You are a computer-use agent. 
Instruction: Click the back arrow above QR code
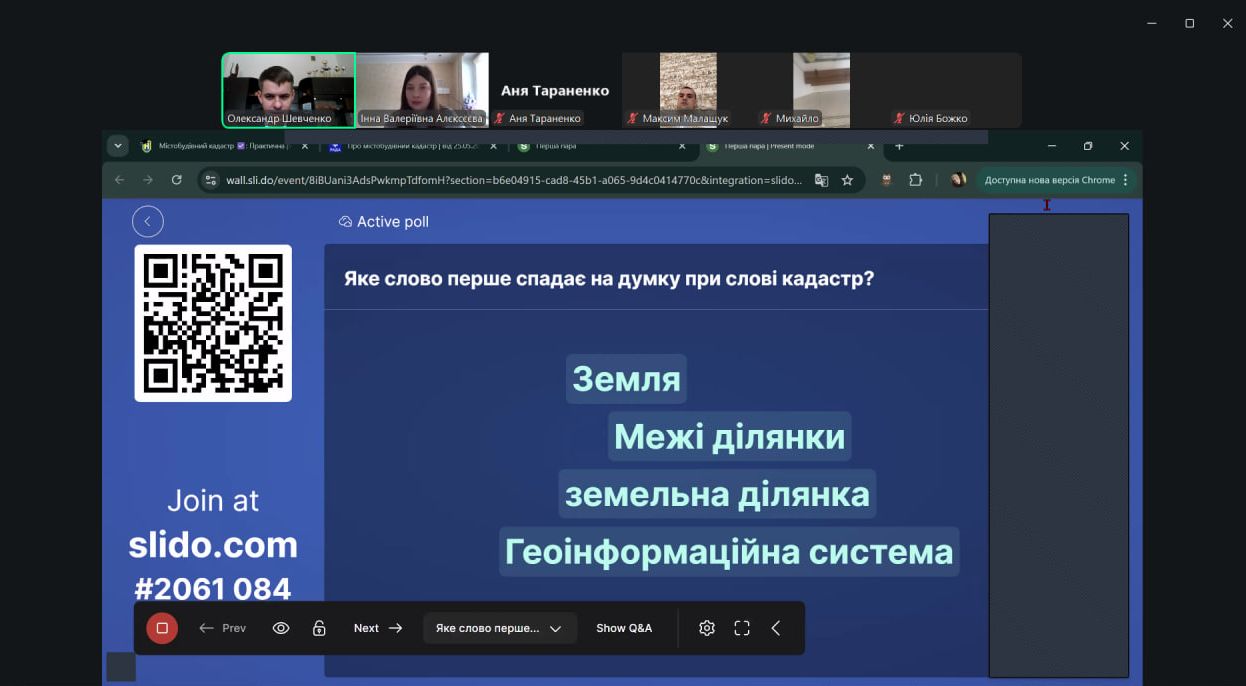tap(148, 221)
